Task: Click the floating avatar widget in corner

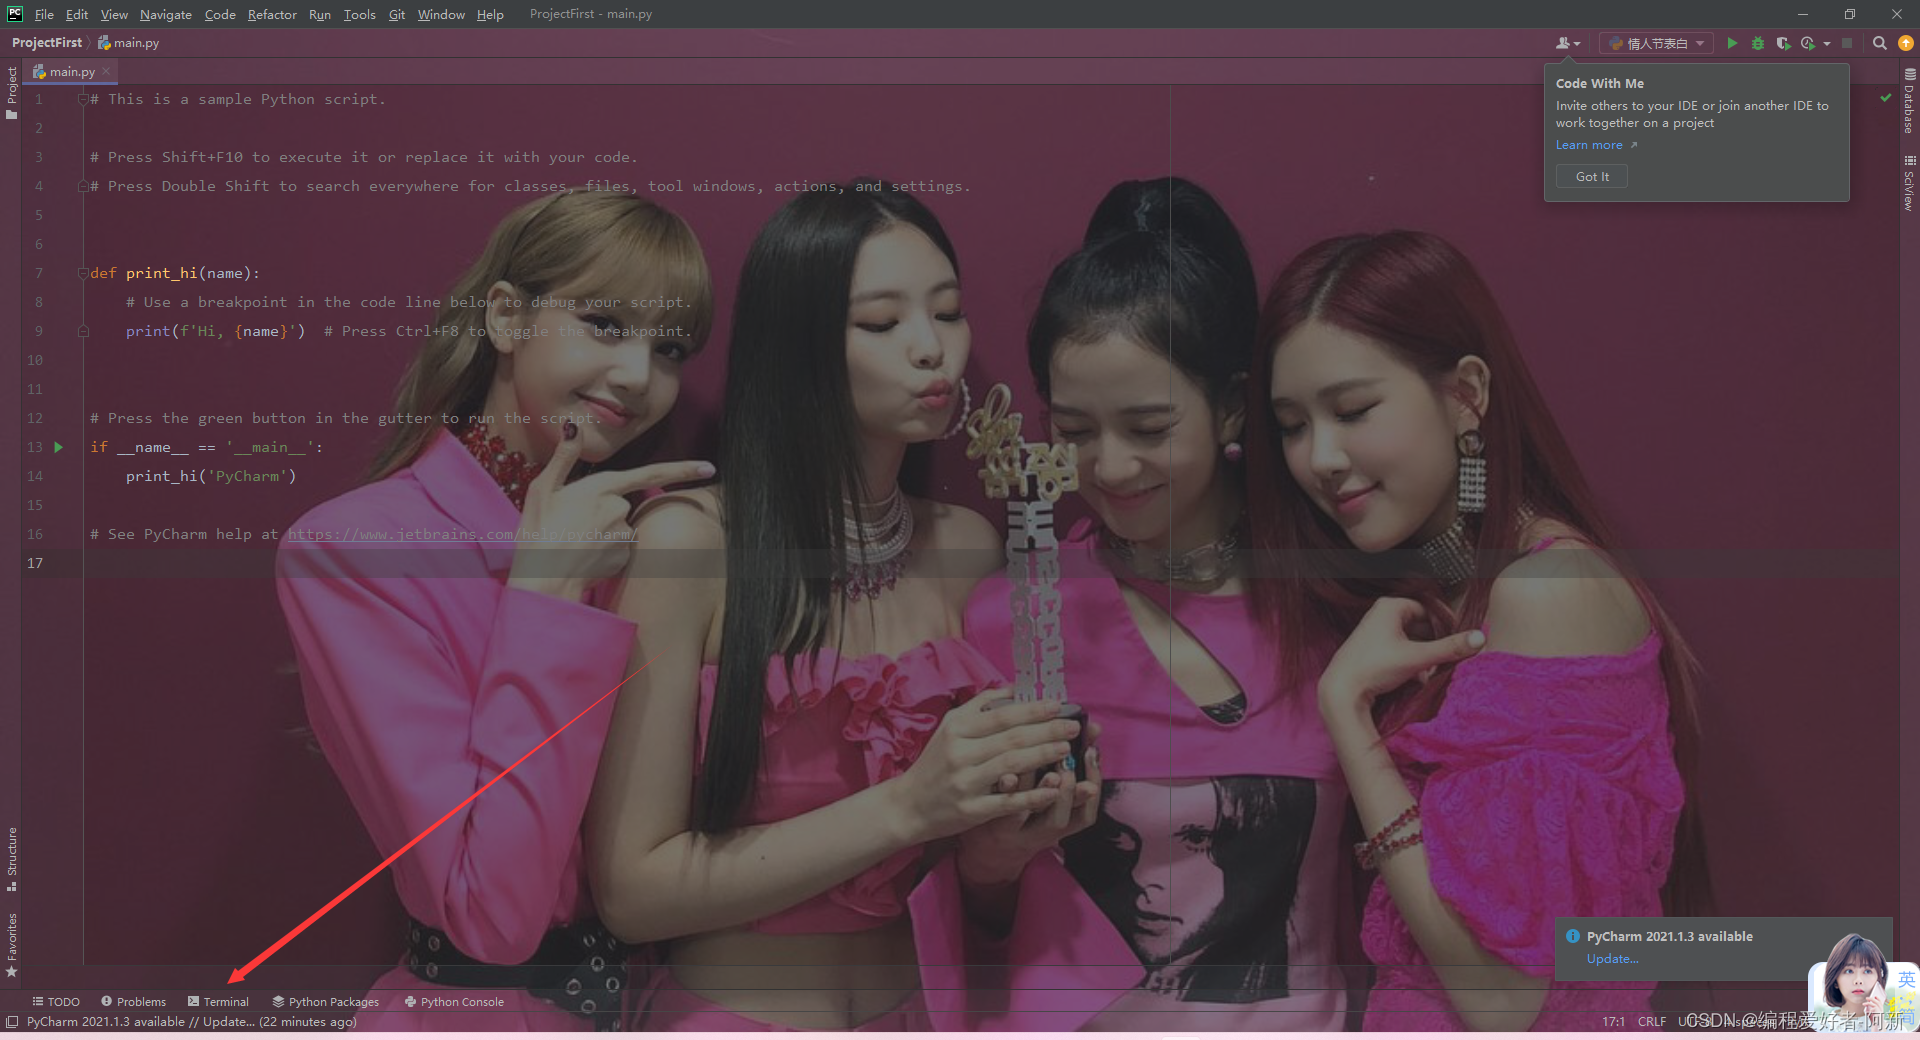Action: coord(1855,972)
